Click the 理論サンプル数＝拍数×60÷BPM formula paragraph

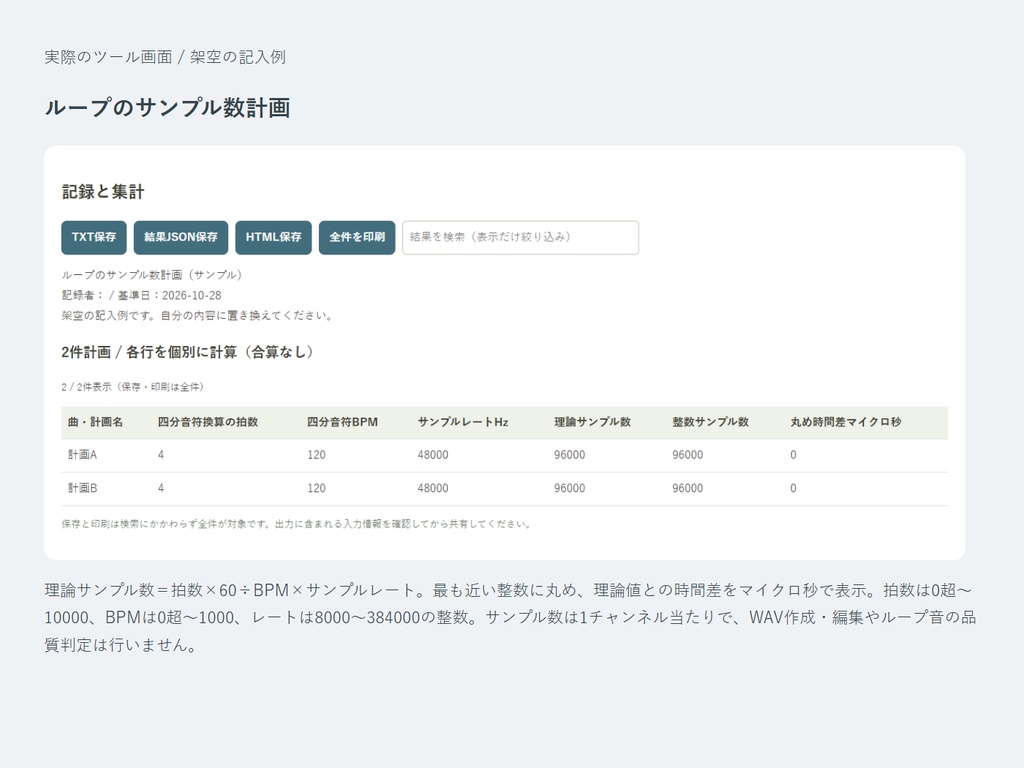click(x=511, y=617)
